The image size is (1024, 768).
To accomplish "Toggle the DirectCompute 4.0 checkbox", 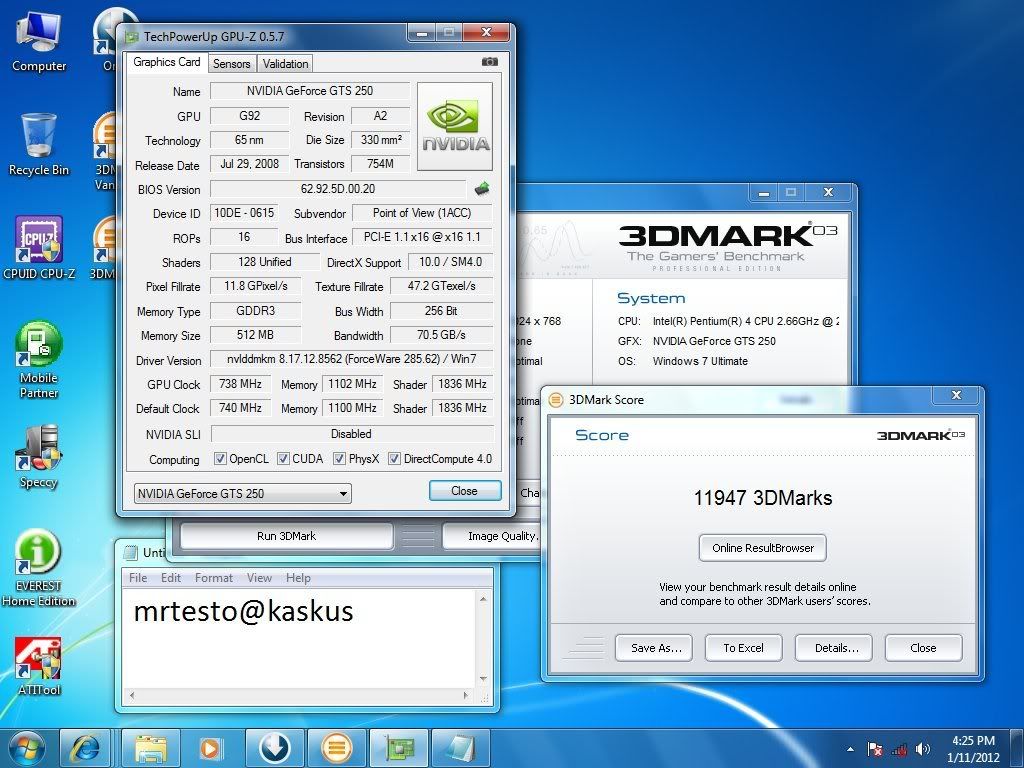I will click(x=394, y=458).
